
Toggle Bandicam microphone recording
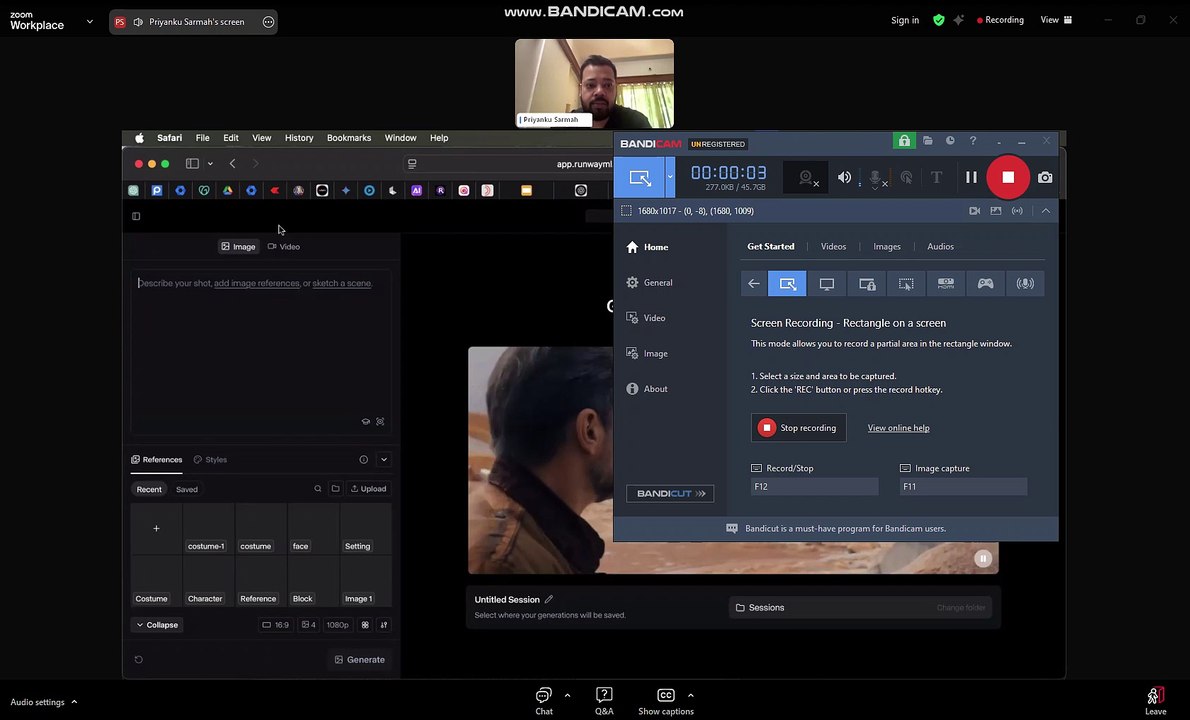876,178
